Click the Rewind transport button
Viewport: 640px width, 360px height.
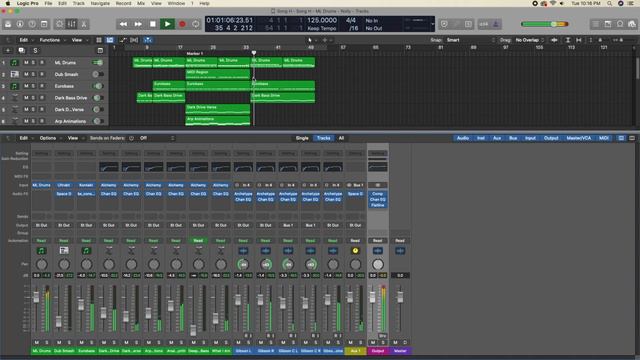(123, 24)
